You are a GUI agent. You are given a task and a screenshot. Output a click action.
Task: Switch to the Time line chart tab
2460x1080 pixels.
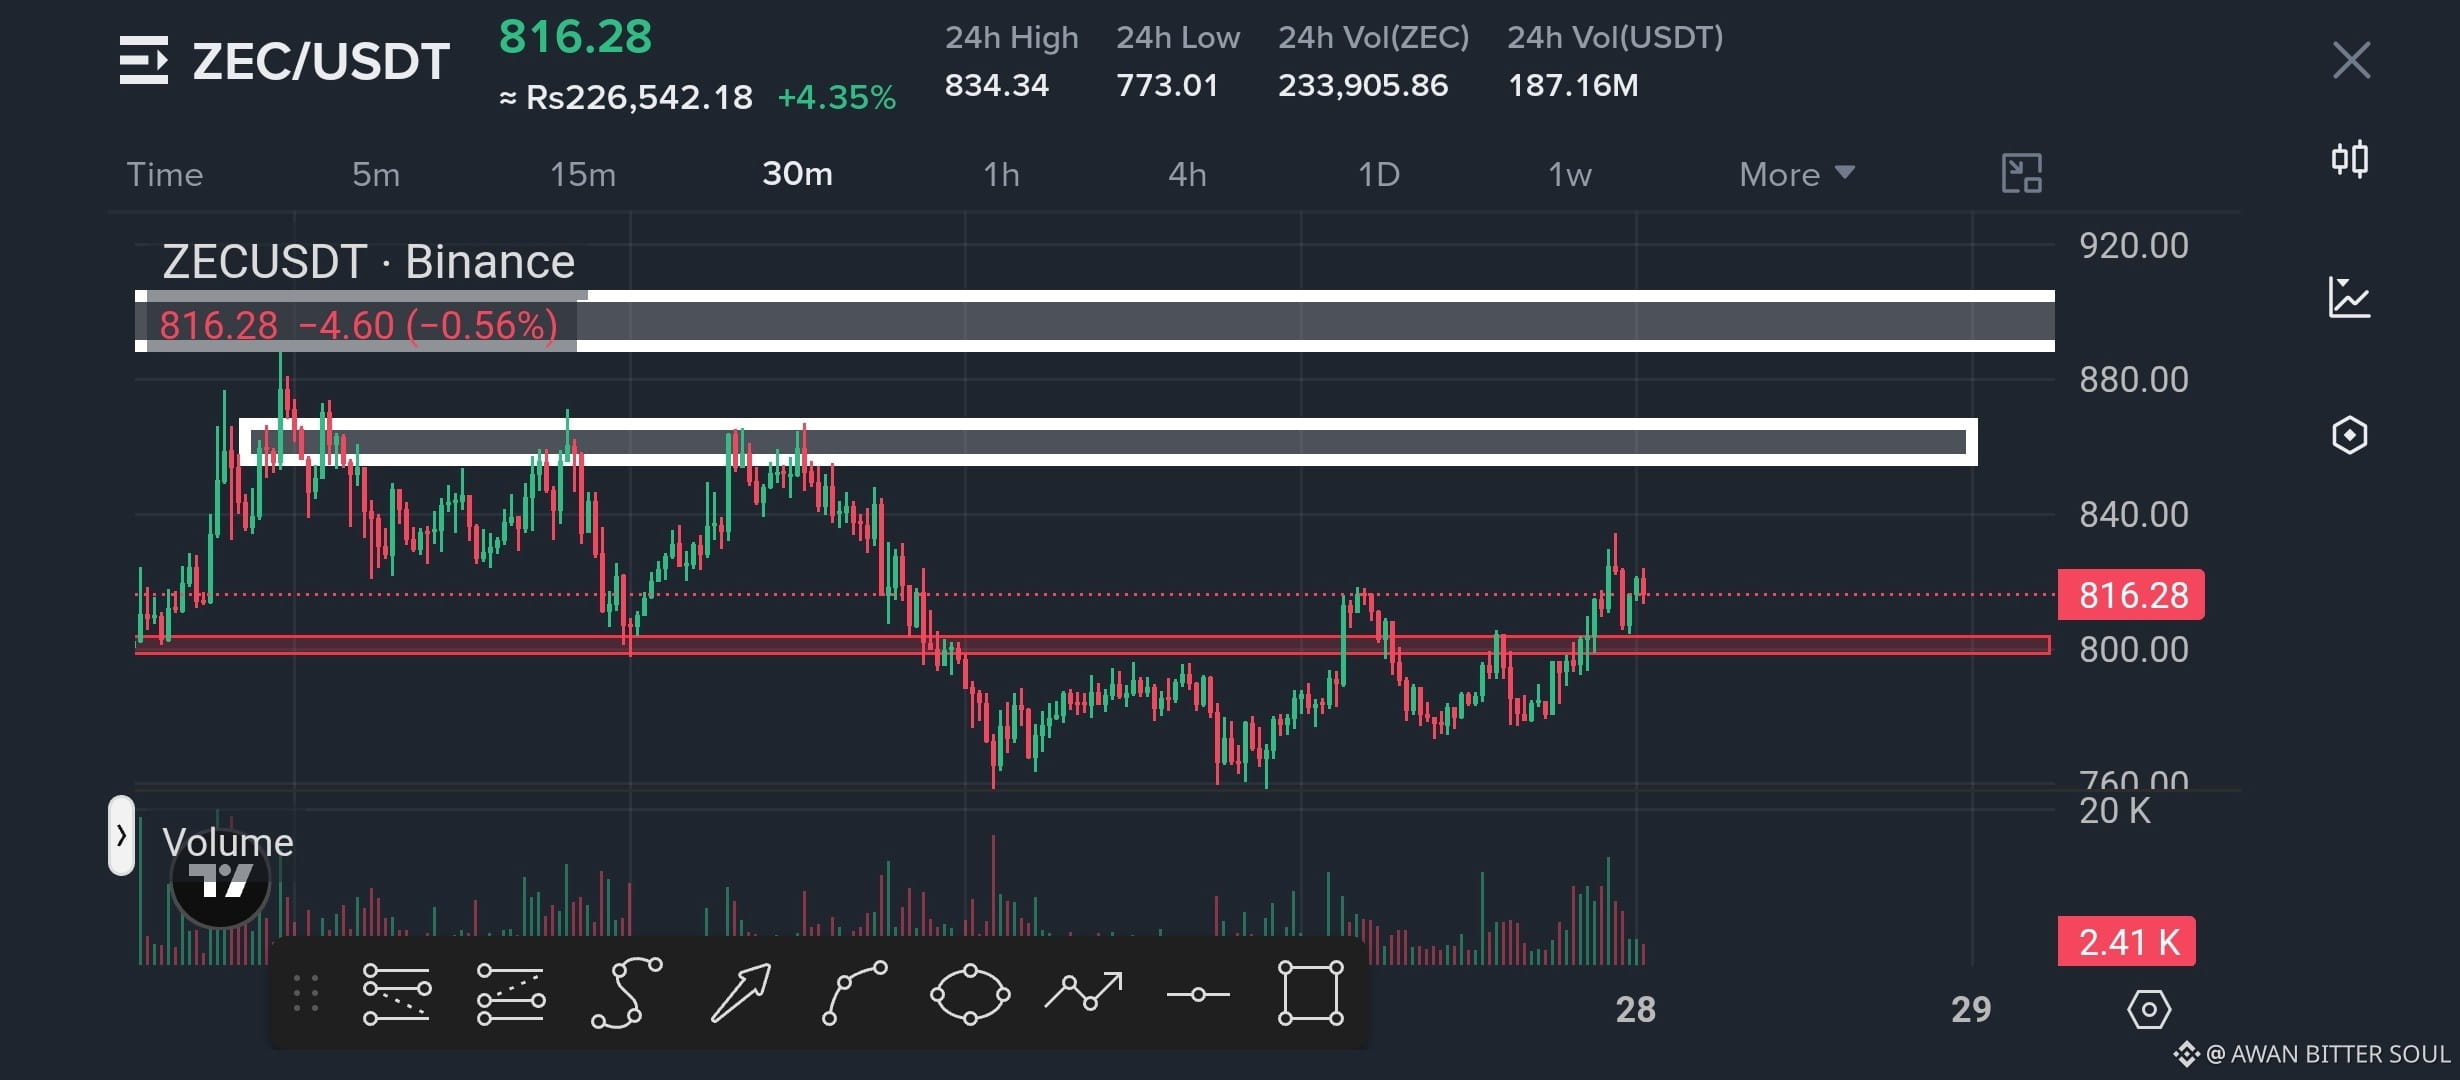tap(165, 174)
